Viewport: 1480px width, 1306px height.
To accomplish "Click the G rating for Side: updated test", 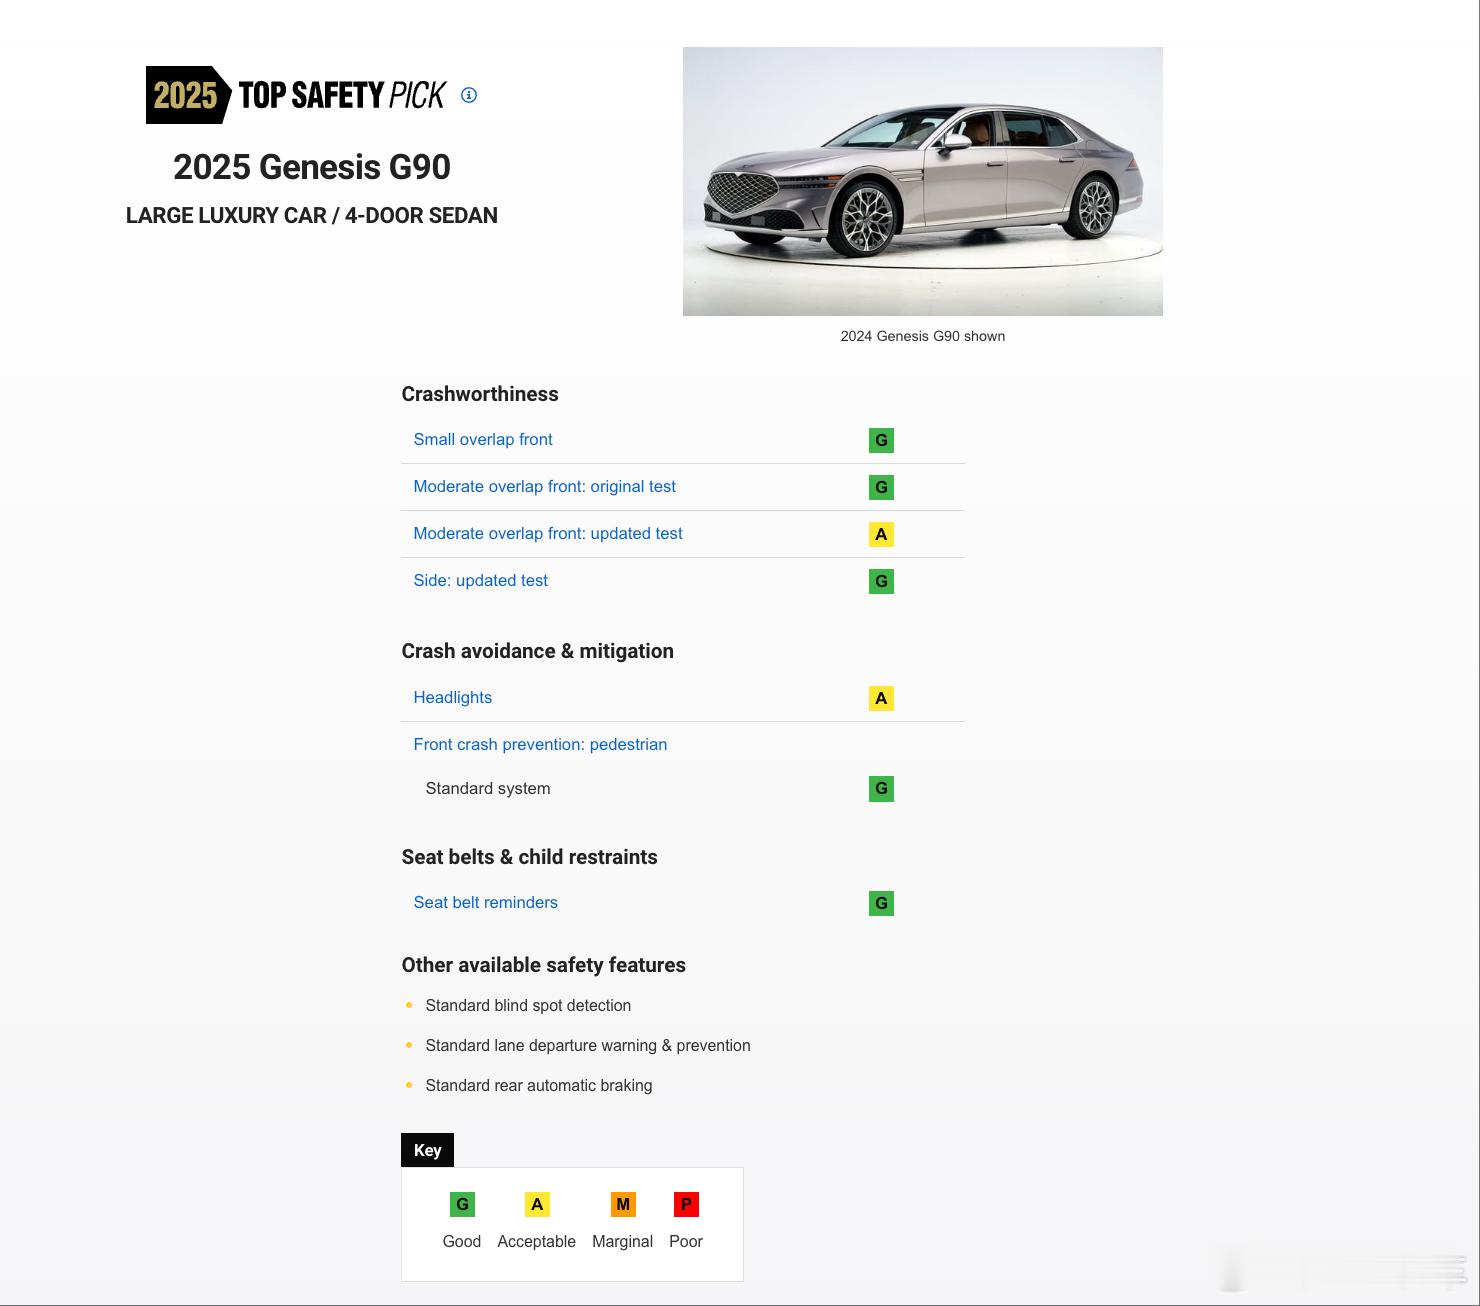I will (x=881, y=581).
